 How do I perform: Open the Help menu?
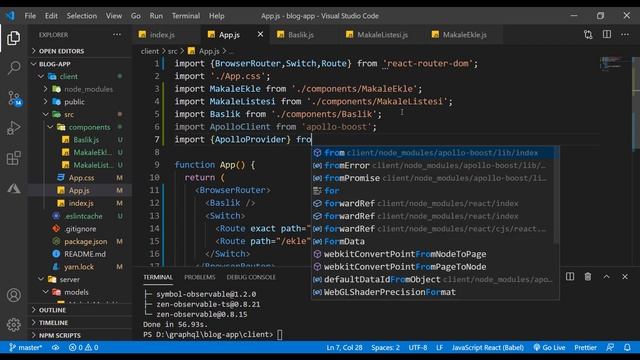(x=217, y=16)
